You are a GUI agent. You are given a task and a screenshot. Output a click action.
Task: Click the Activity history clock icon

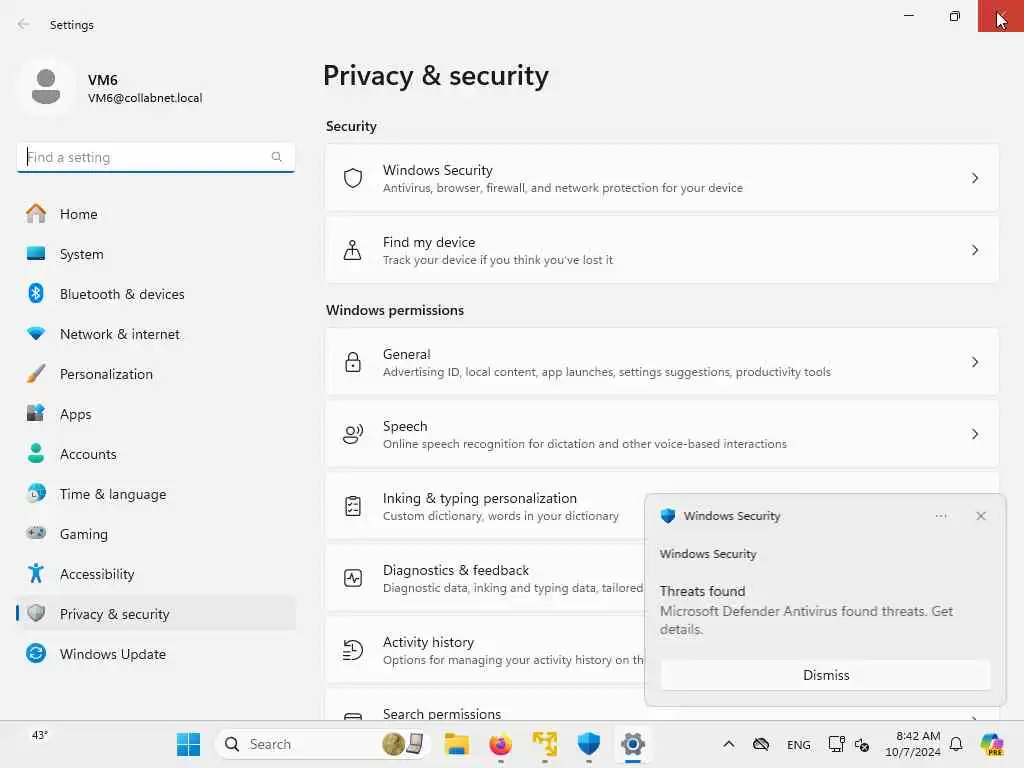[353, 650]
